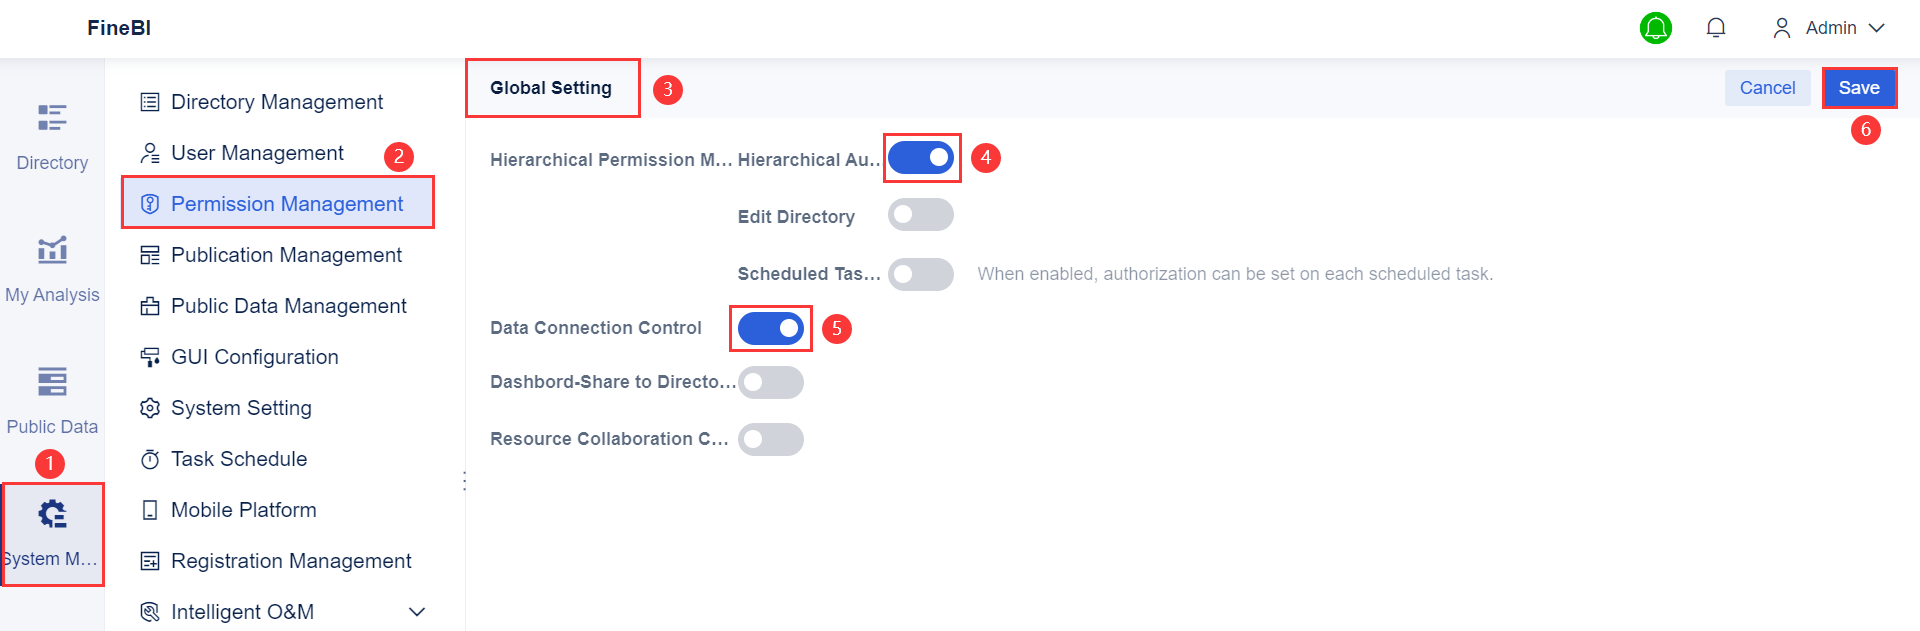Switch to the Global Setting tab
This screenshot has height=631, width=1920.
click(551, 88)
